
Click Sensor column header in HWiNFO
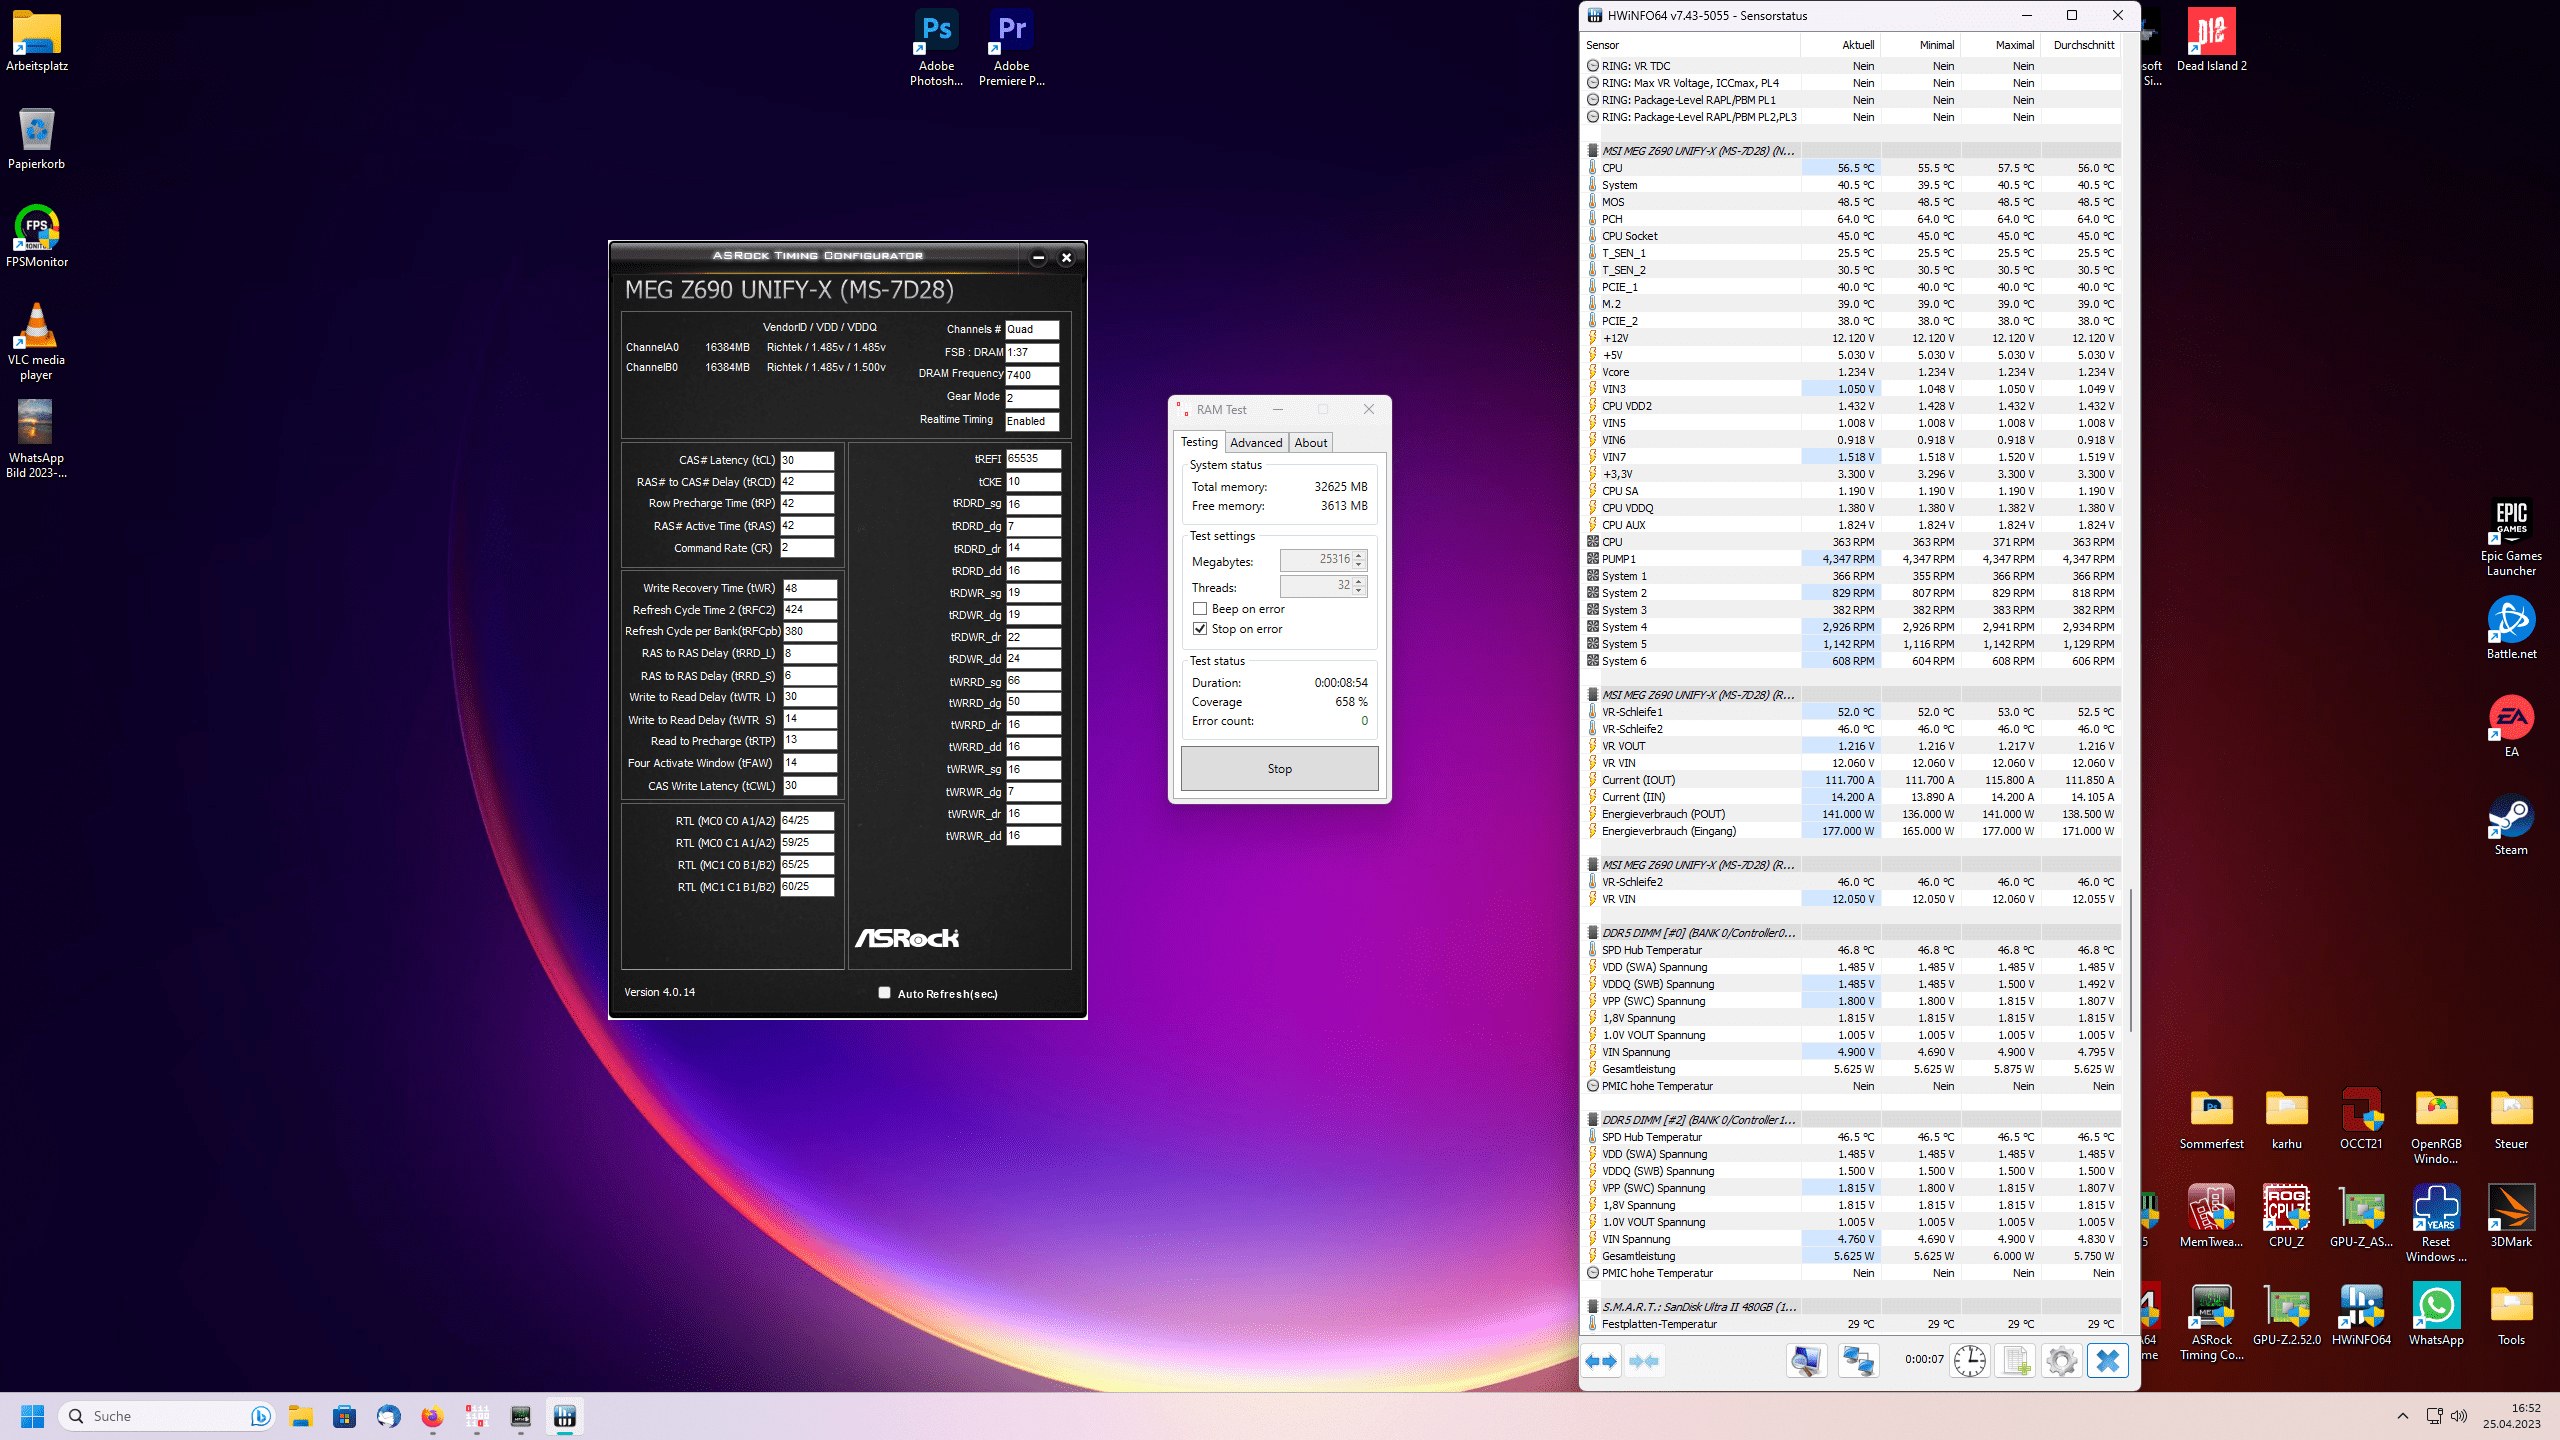1691,45
